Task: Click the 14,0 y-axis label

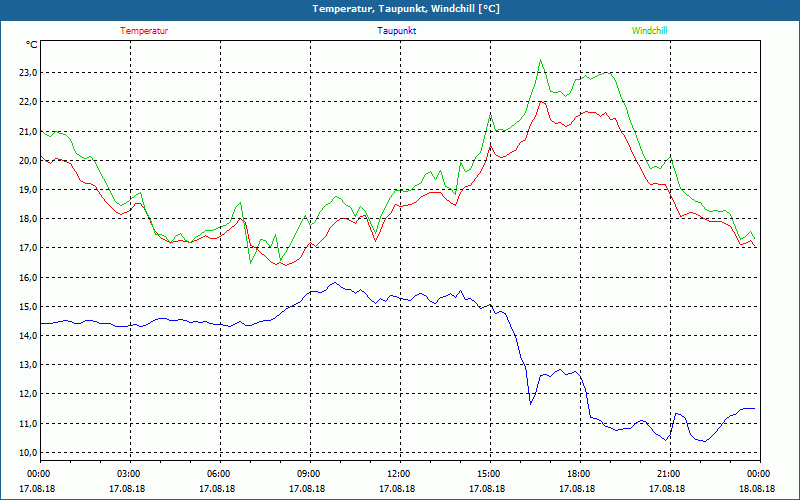Action: click(29, 336)
